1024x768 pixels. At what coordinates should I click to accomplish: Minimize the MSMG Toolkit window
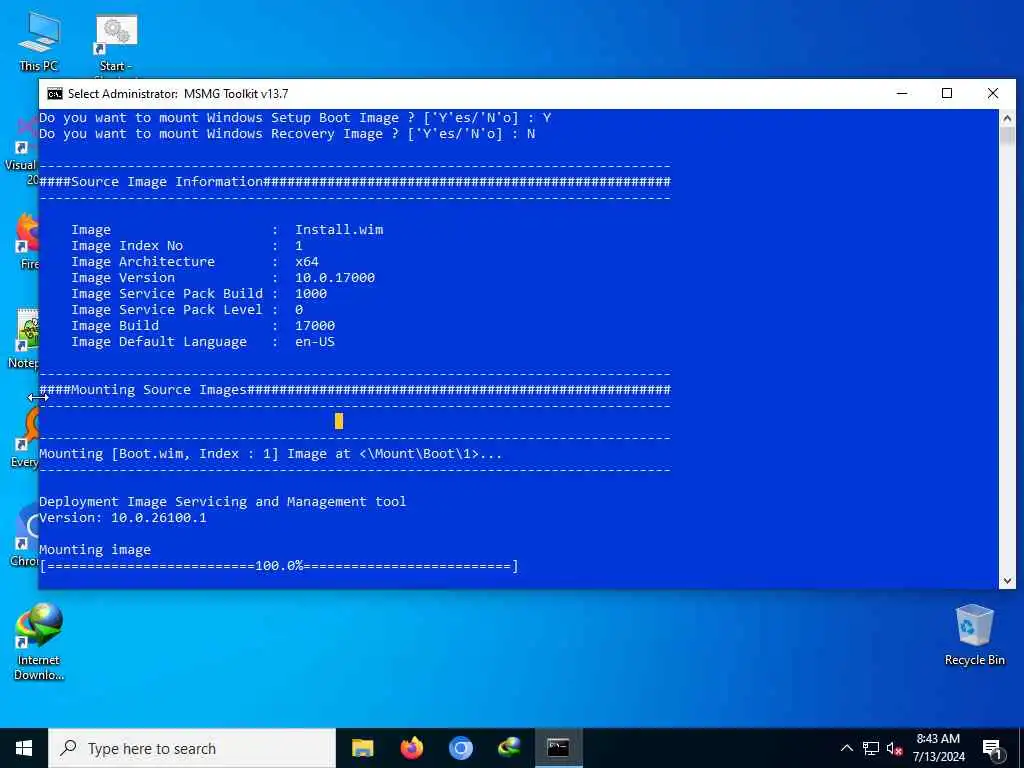point(902,93)
